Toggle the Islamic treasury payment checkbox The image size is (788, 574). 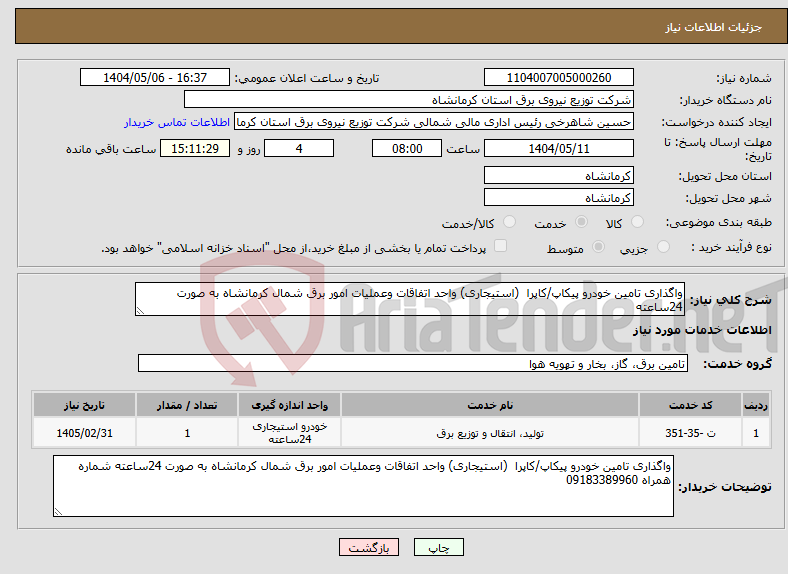click(x=501, y=246)
